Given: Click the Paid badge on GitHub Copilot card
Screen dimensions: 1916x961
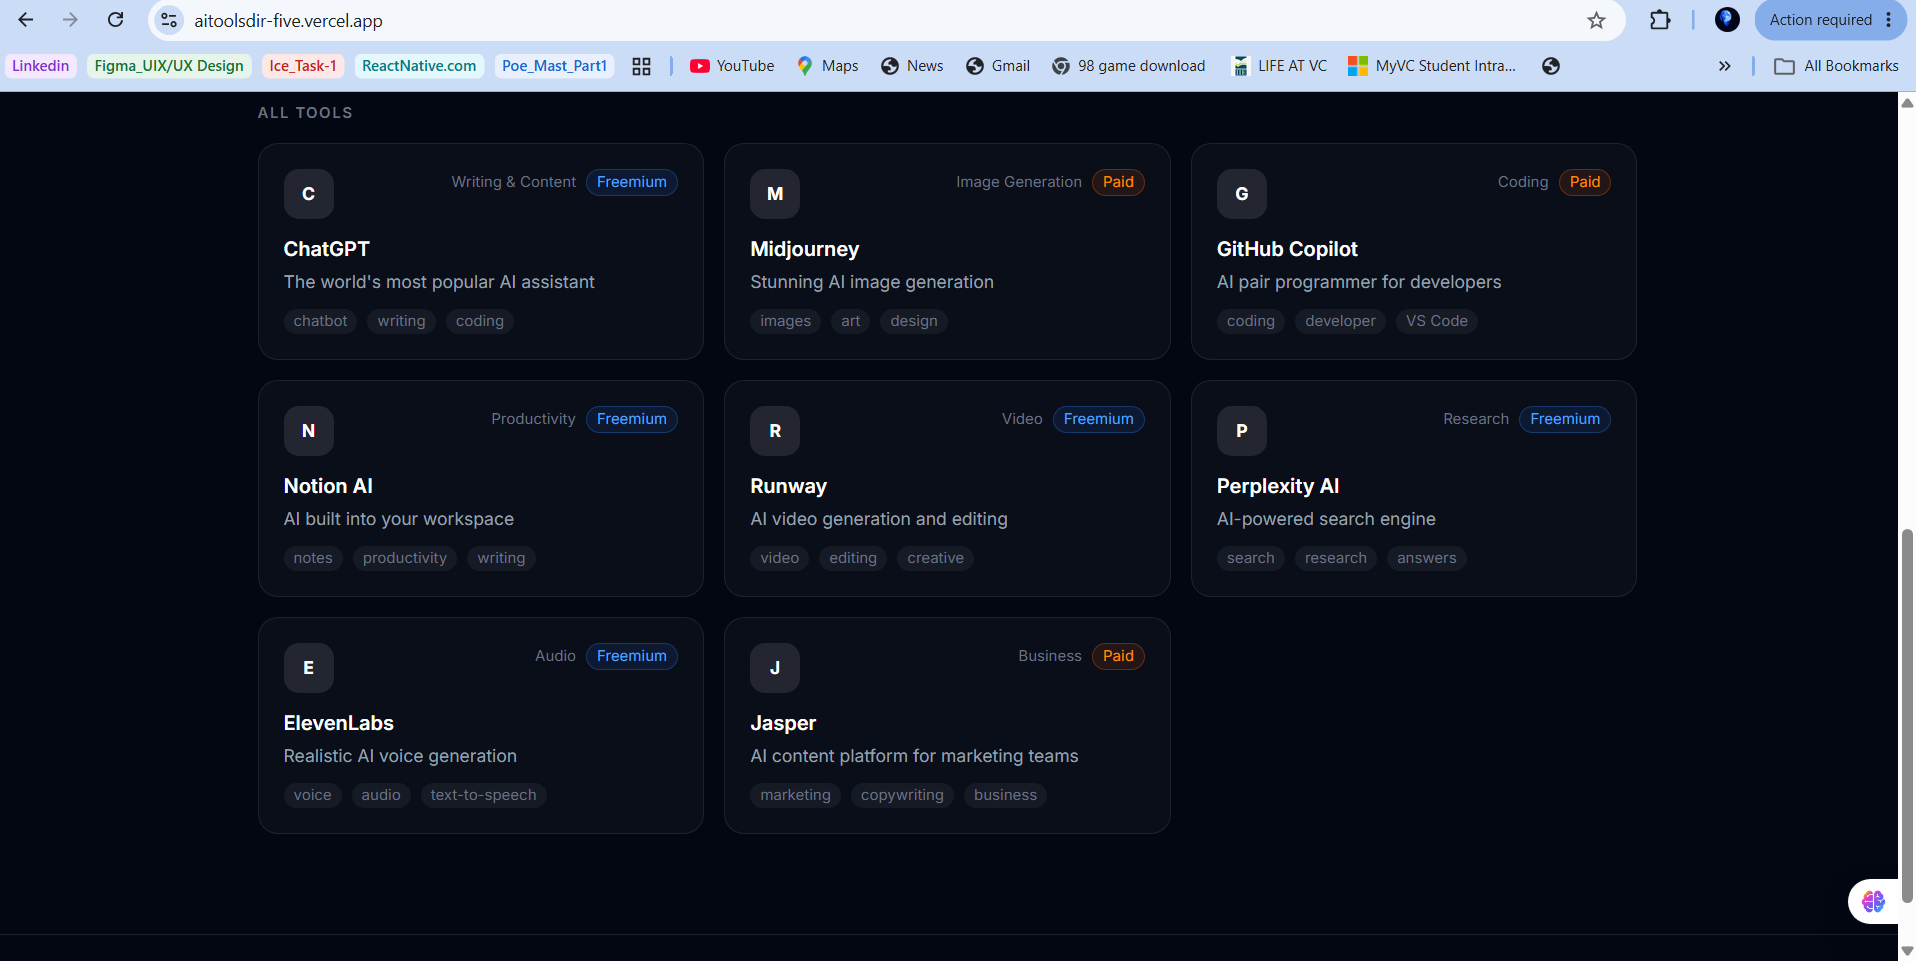Looking at the screenshot, I should [1585, 182].
